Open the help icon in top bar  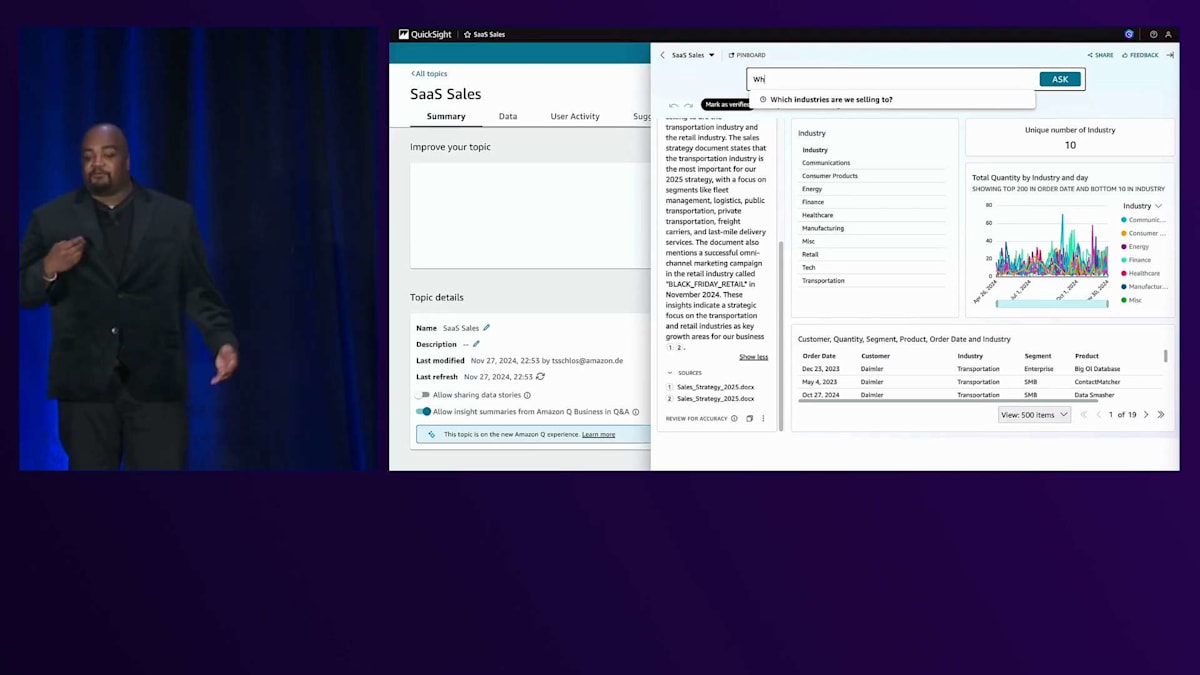pyautogui.click(x=1153, y=34)
